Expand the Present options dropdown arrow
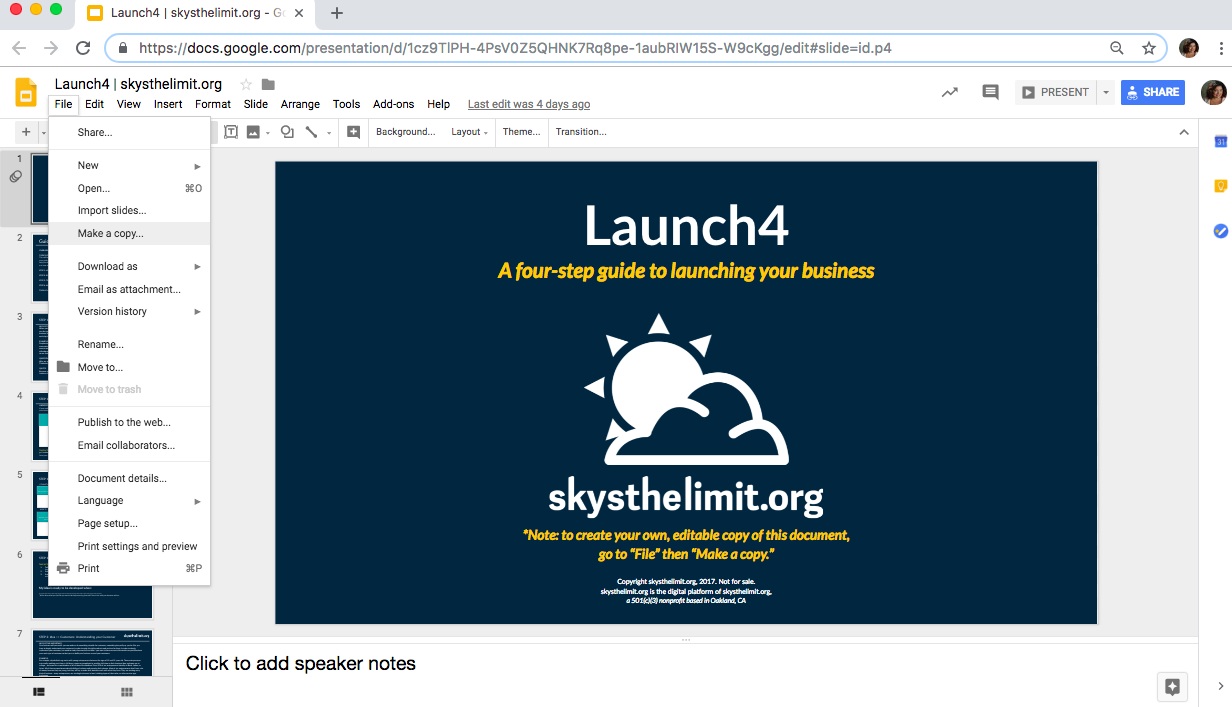 pos(1106,92)
